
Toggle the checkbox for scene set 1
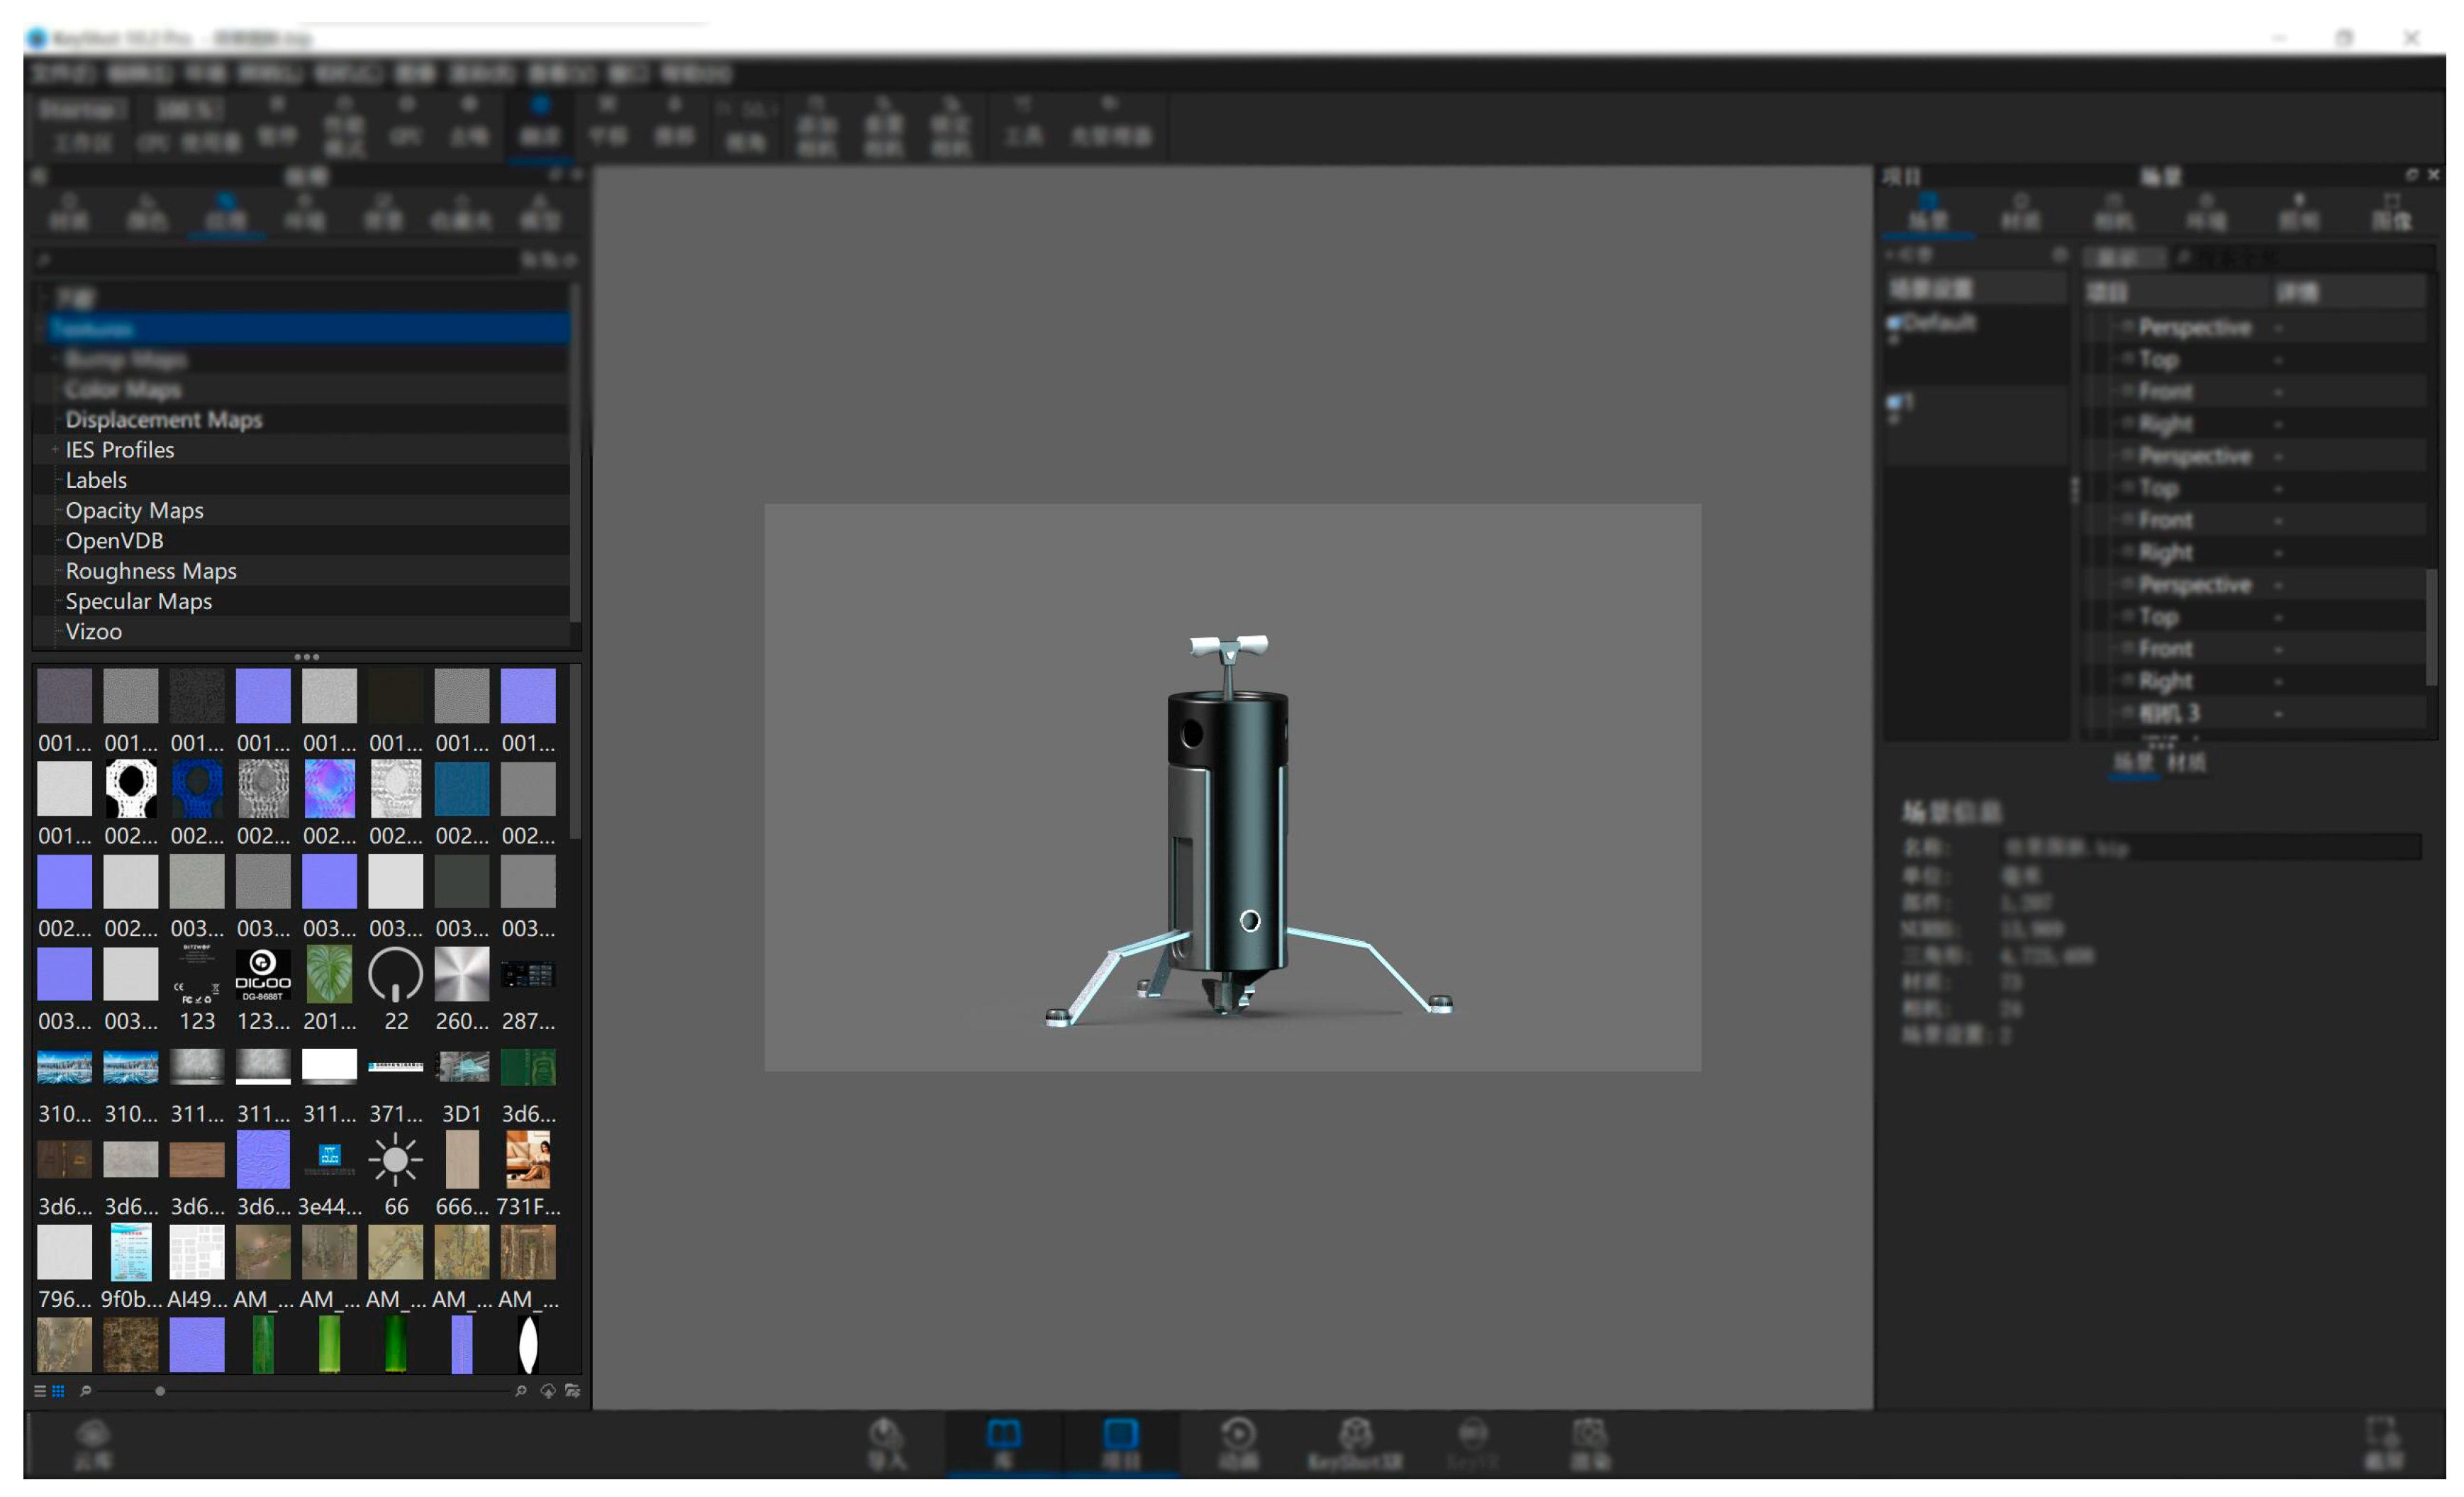pyautogui.click(x=1893, y=402)
